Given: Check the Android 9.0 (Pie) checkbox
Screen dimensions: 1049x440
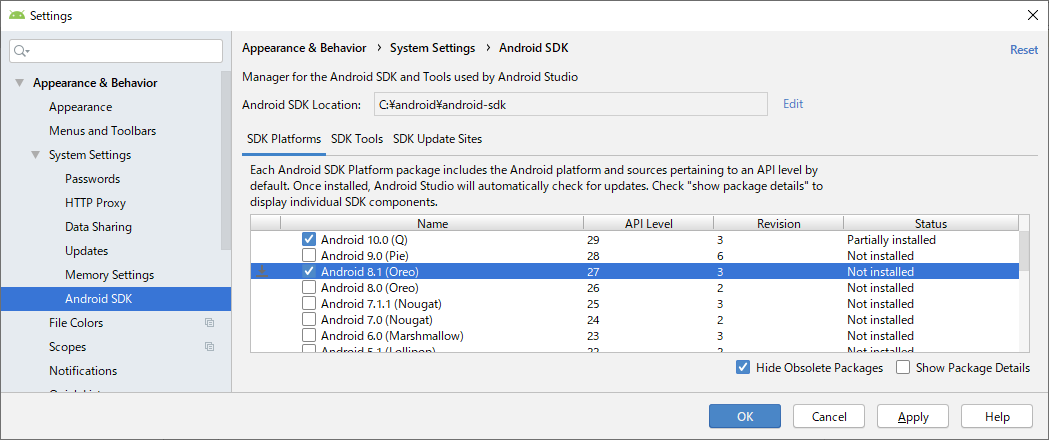Looking at the screenshot, I should 309,256.
